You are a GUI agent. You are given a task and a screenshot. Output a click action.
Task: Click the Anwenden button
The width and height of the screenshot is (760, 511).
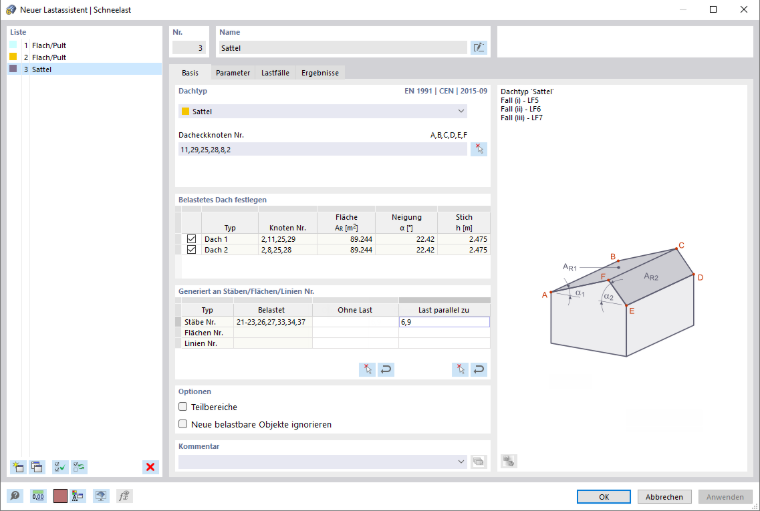[x=725, y=496]
